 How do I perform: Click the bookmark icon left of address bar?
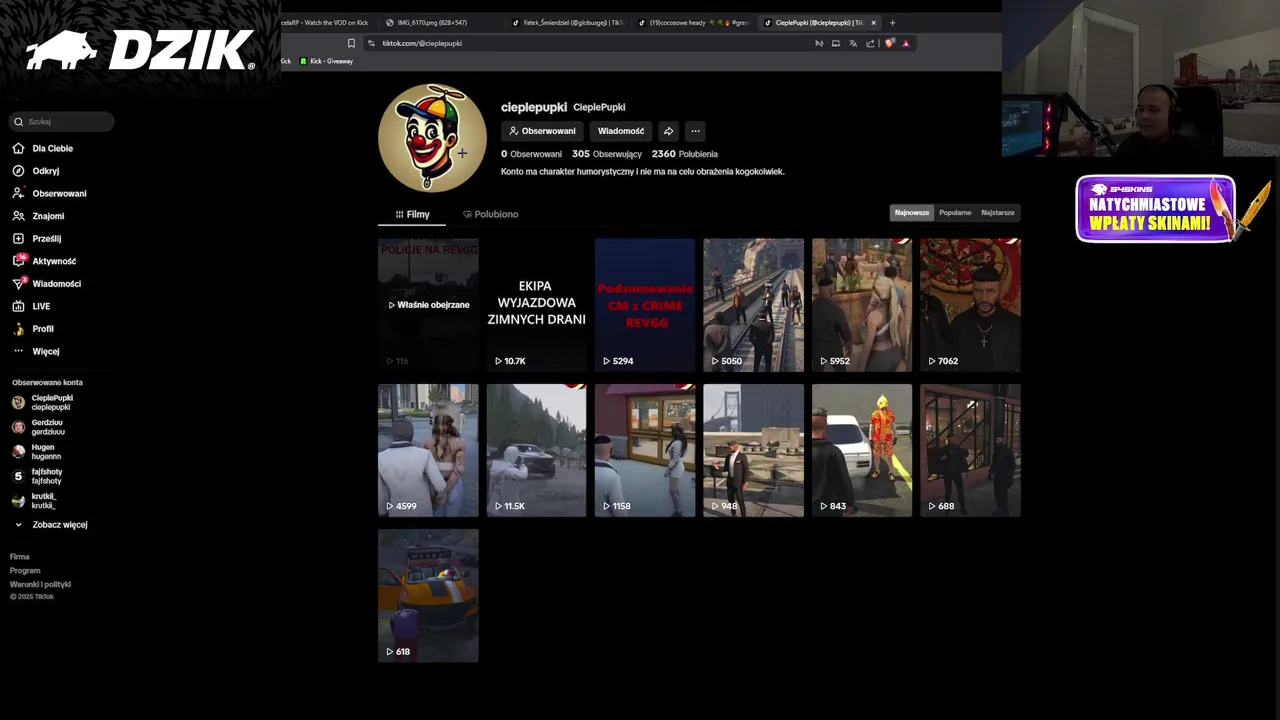click(x=351, y=43)
